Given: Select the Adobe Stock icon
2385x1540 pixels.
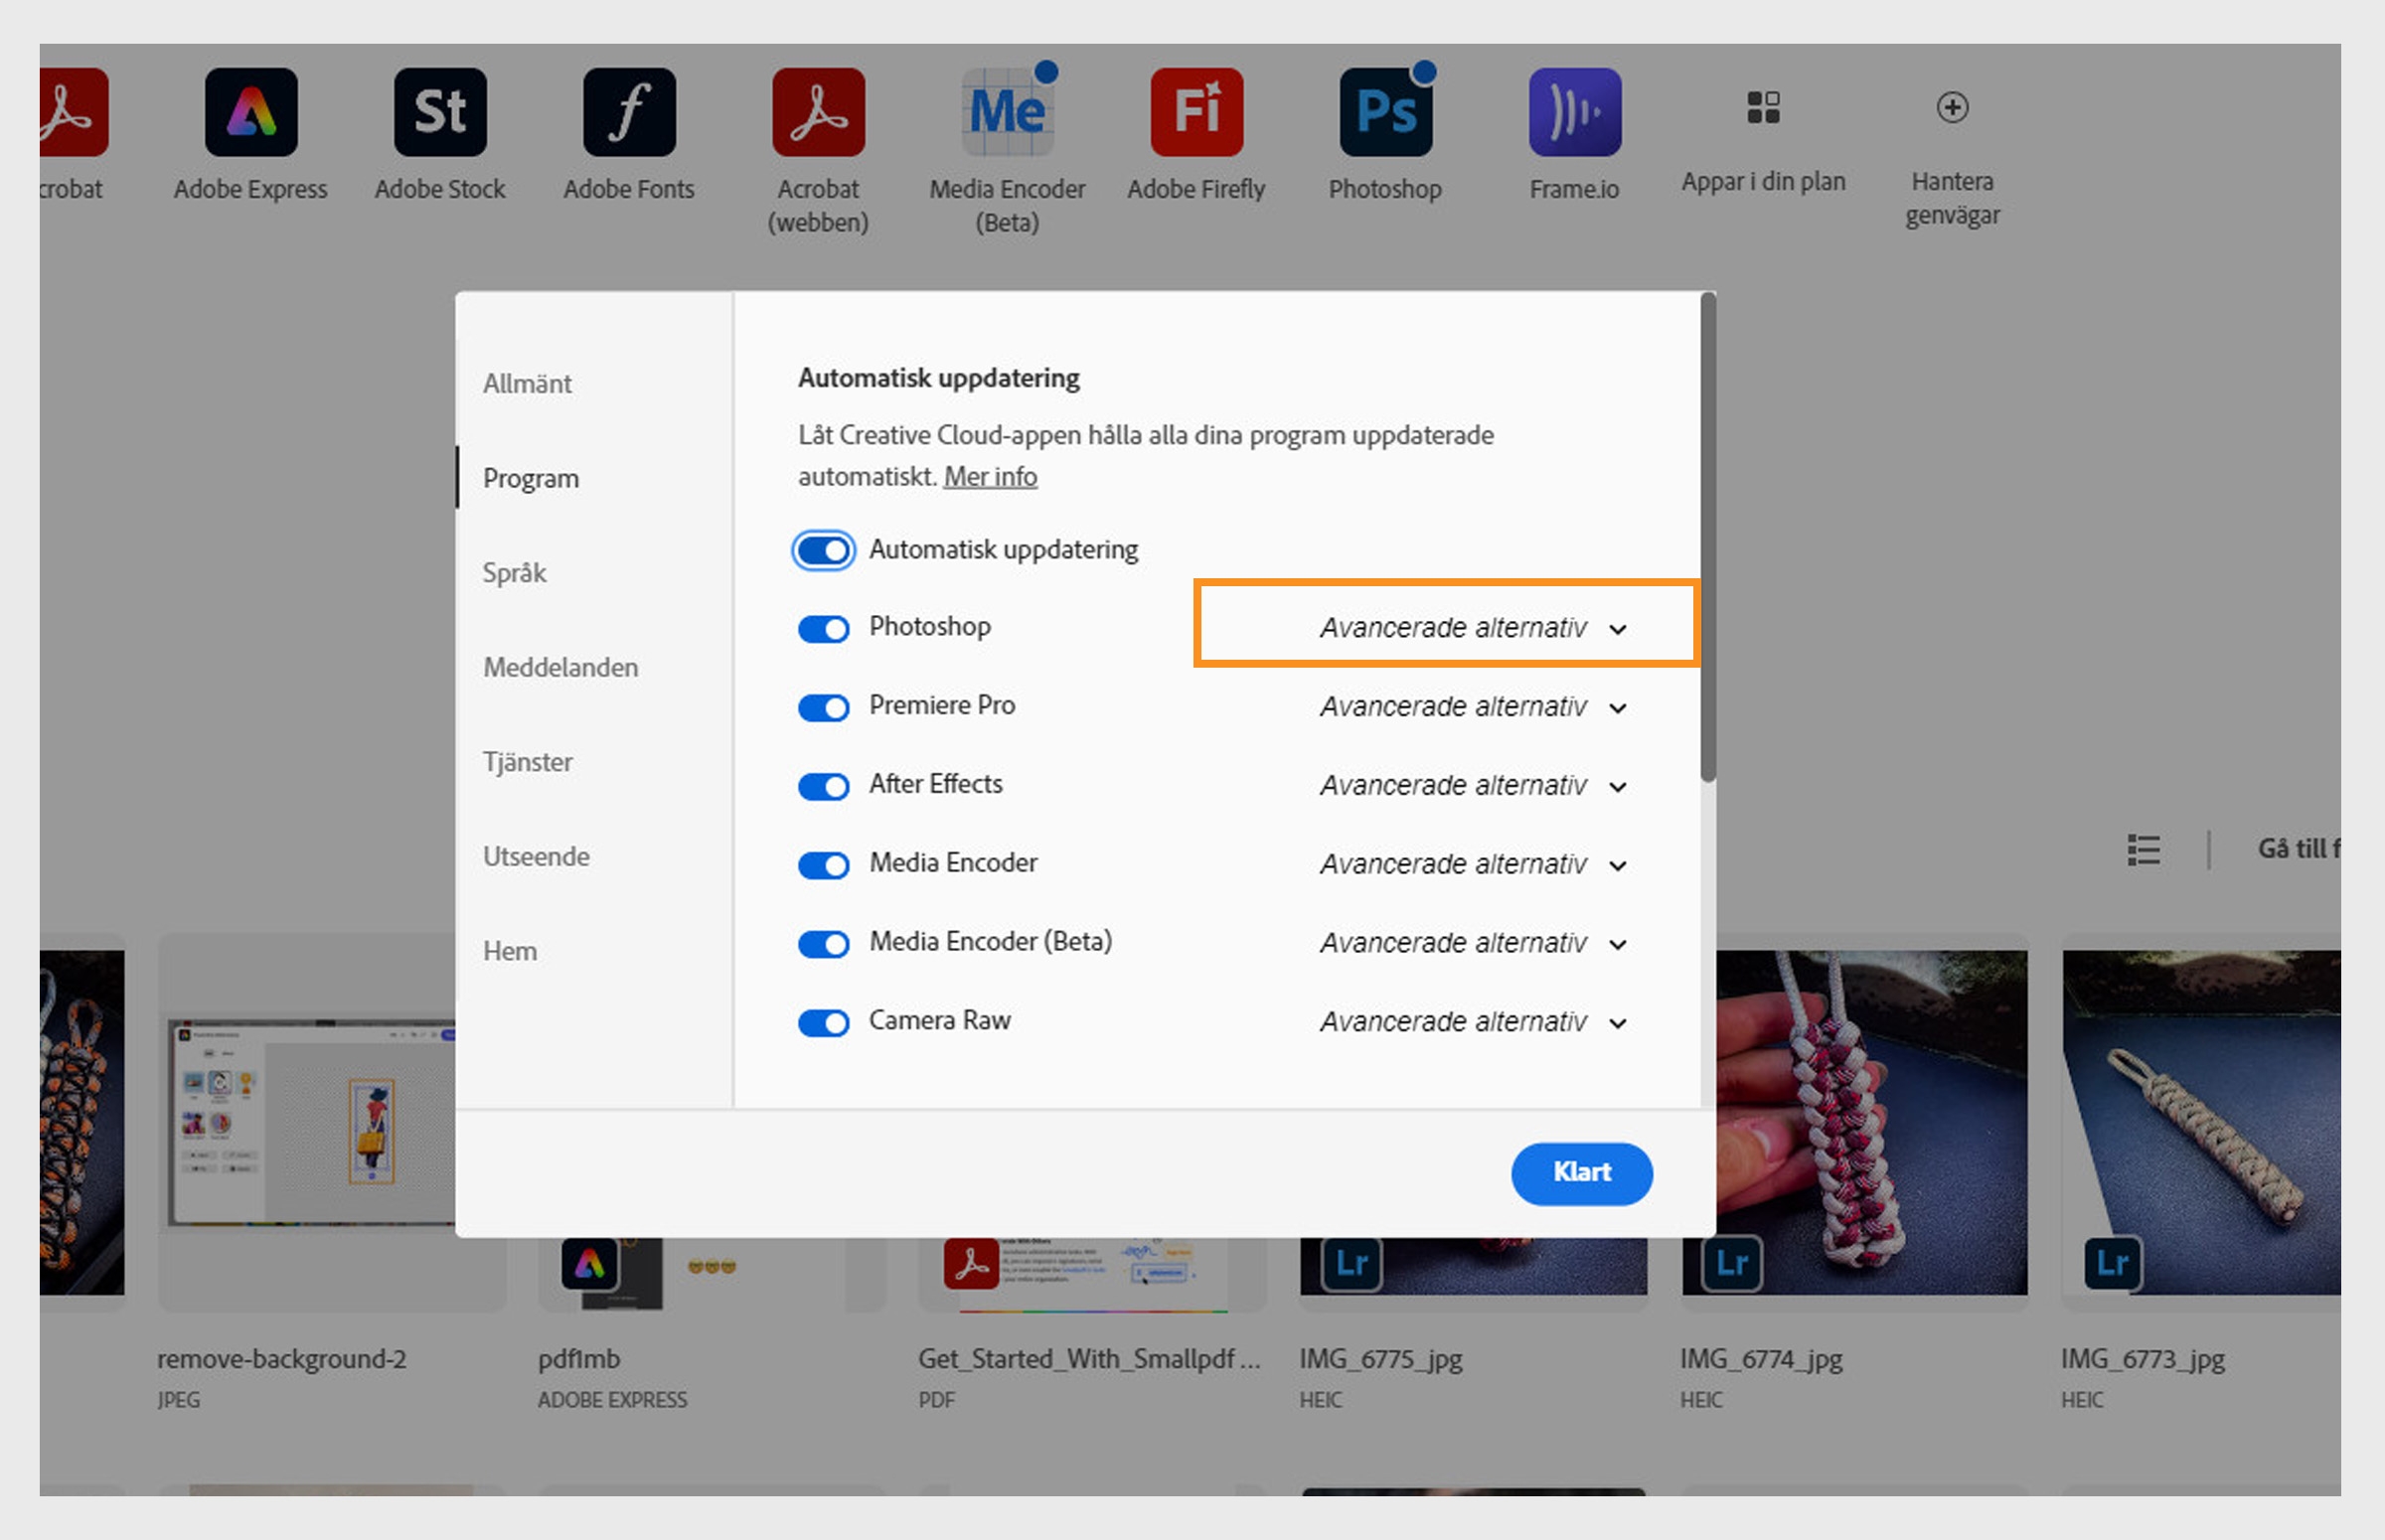Looking at the screenshot, I should 440,110.
